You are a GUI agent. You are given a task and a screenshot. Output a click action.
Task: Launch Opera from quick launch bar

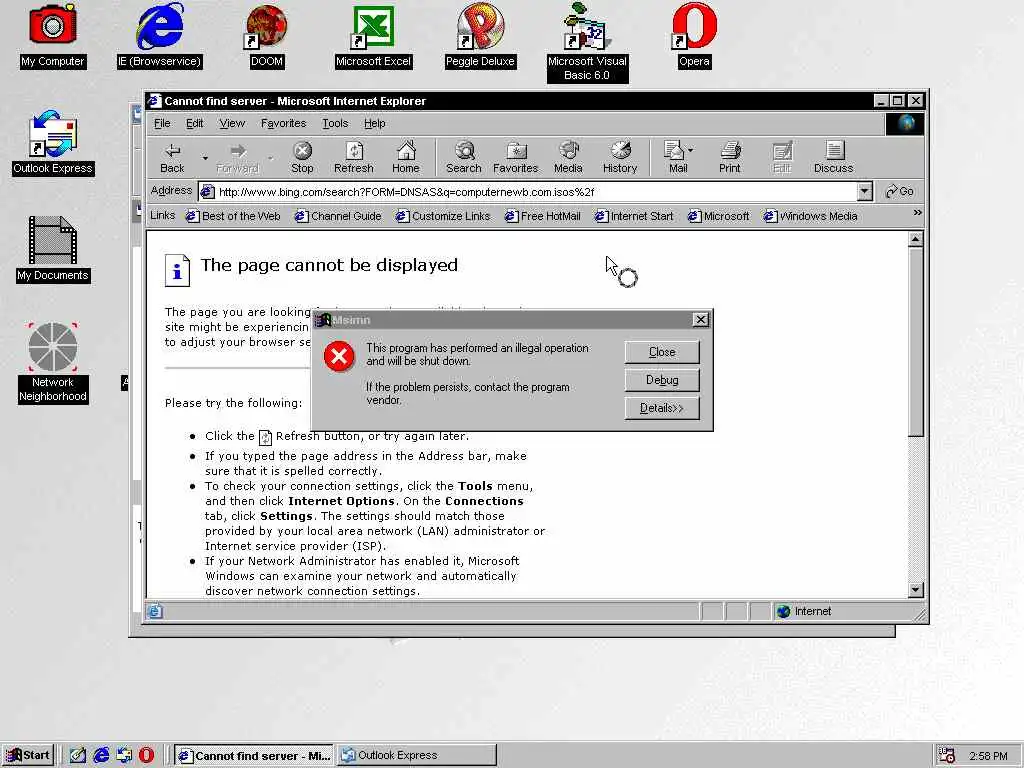coord(146,755)
